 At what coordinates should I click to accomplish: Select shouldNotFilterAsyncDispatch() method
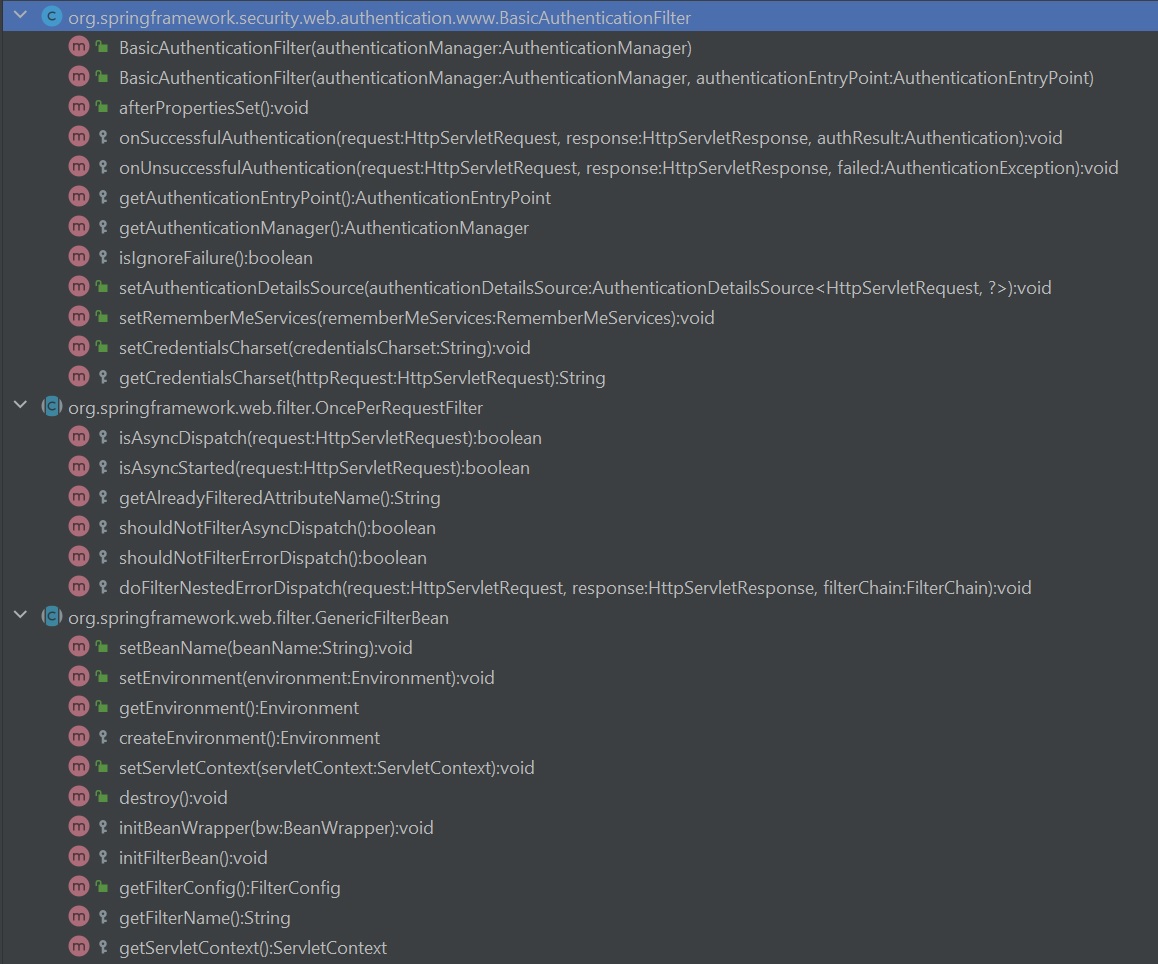[277, 528]
